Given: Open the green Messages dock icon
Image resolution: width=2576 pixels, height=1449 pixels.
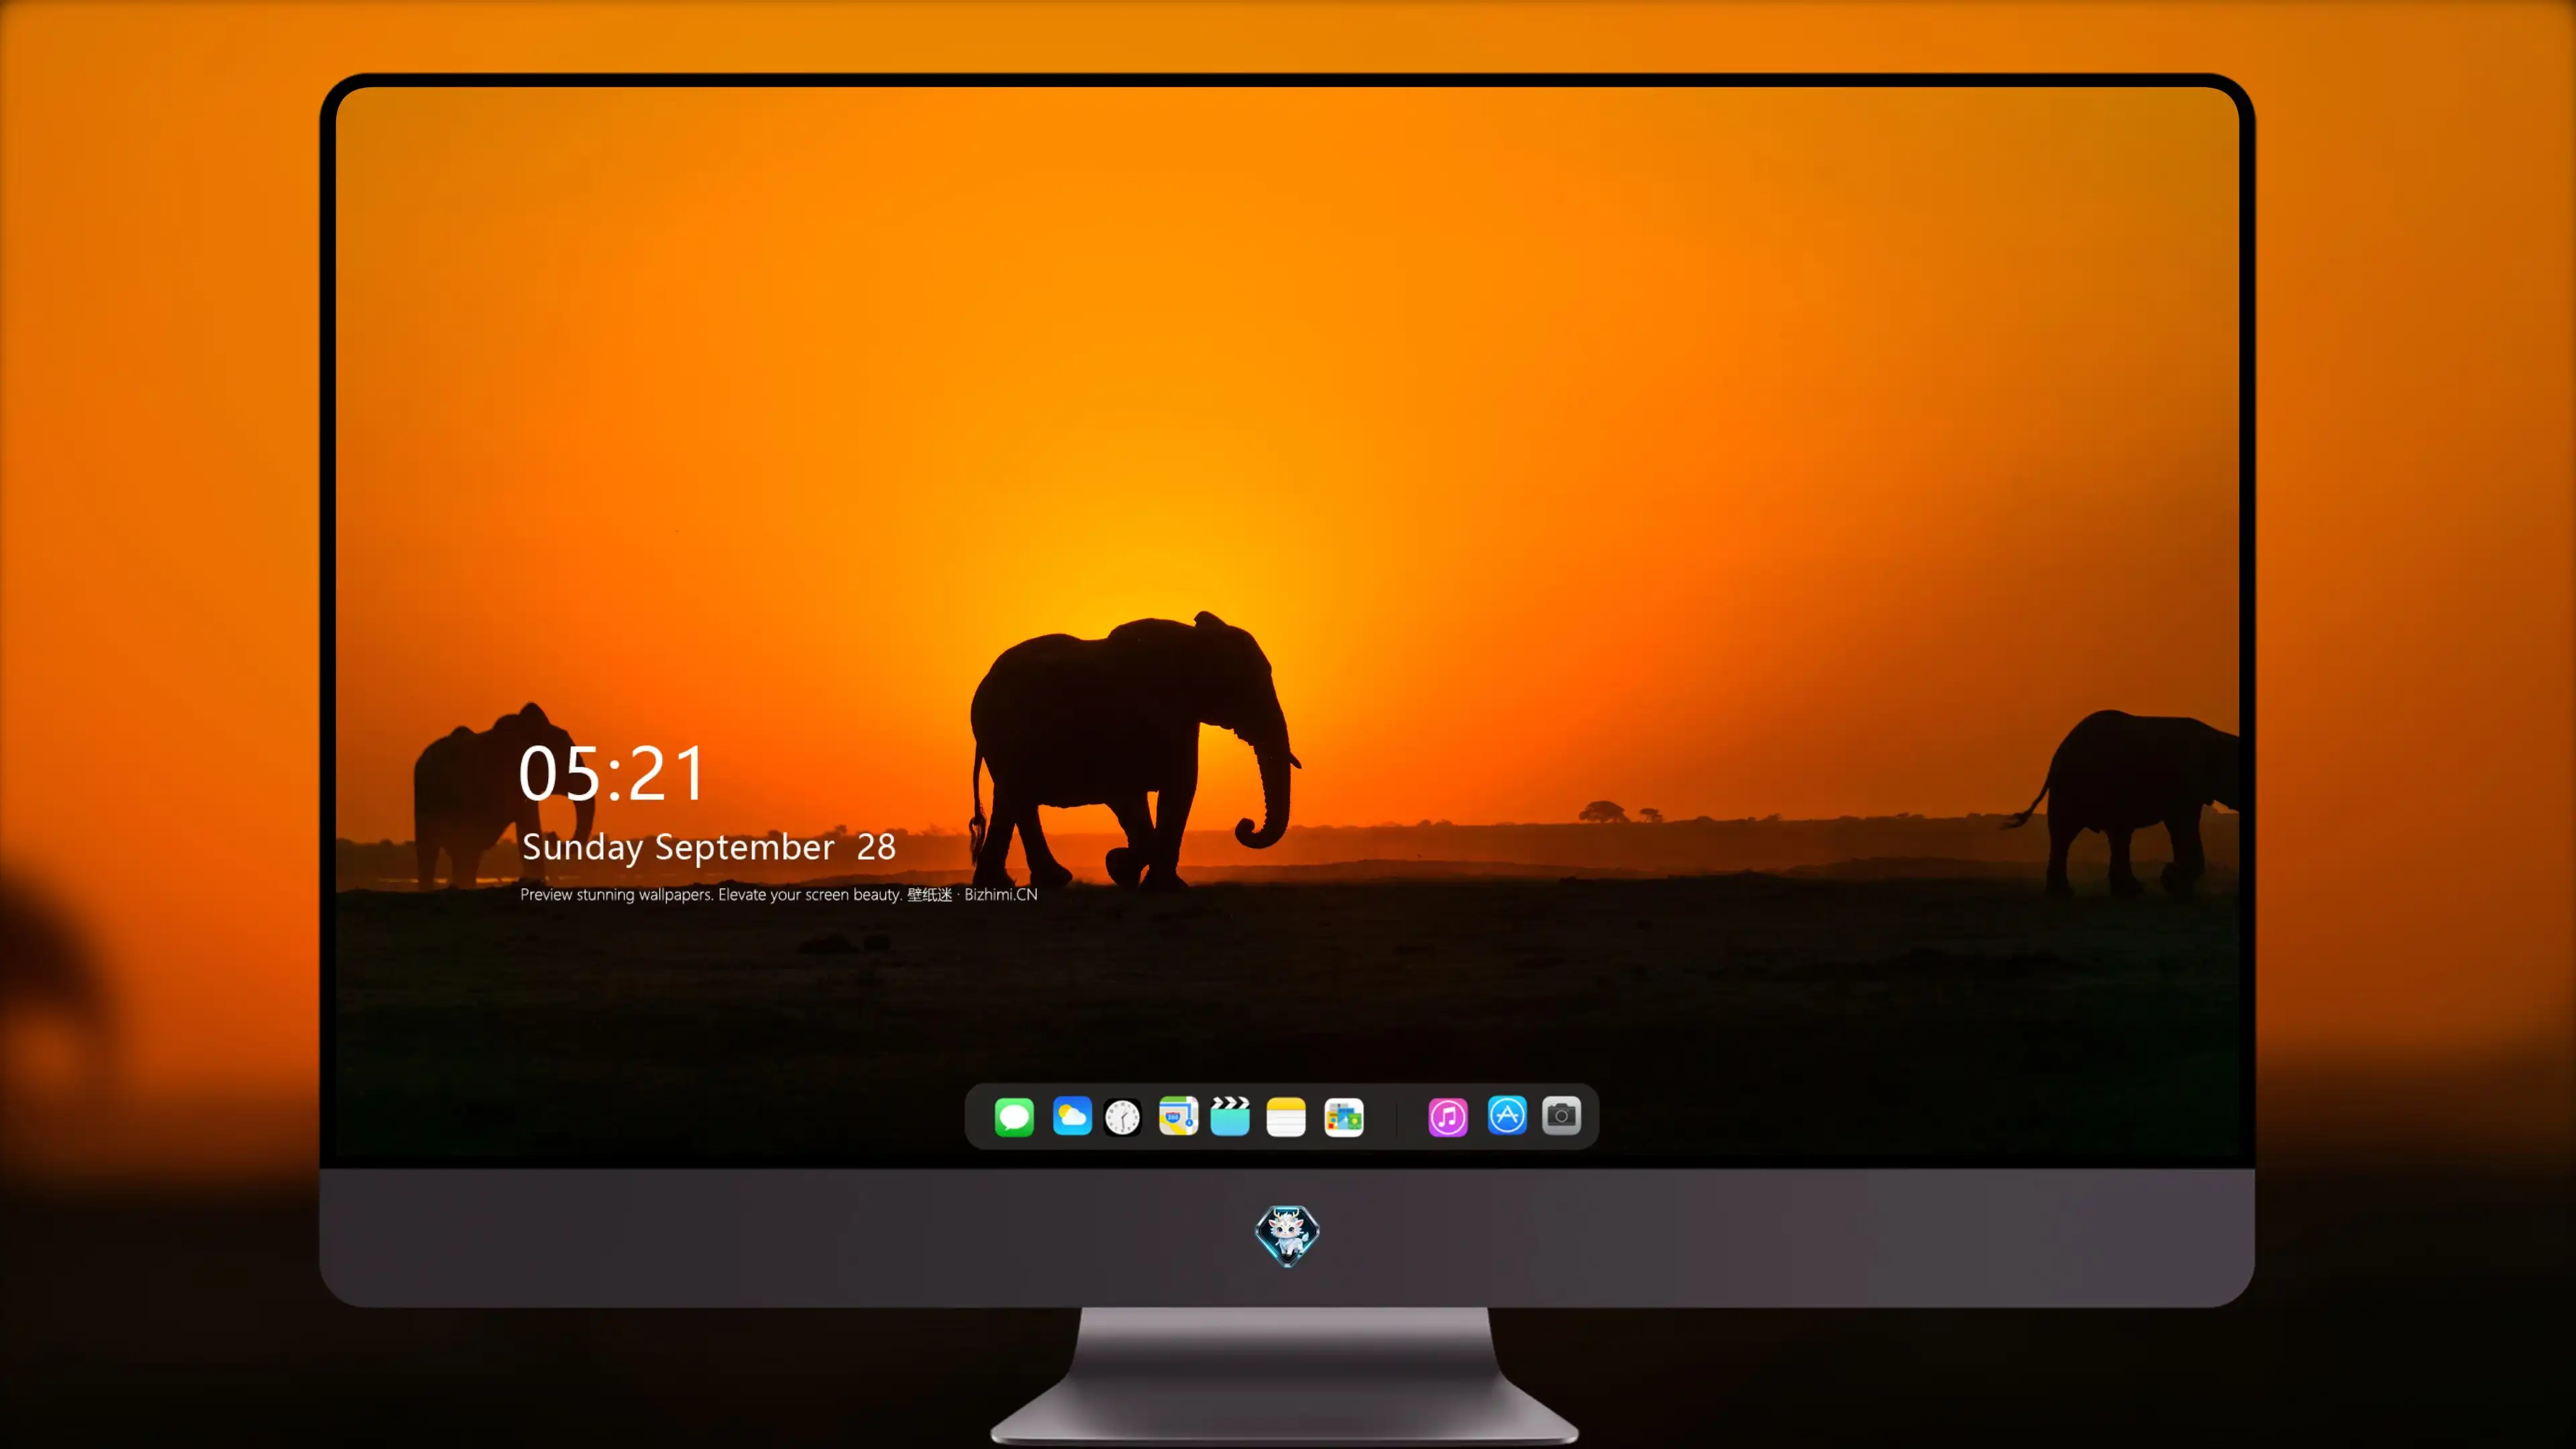Looking at the screenshot, I should (1014, 1116).
